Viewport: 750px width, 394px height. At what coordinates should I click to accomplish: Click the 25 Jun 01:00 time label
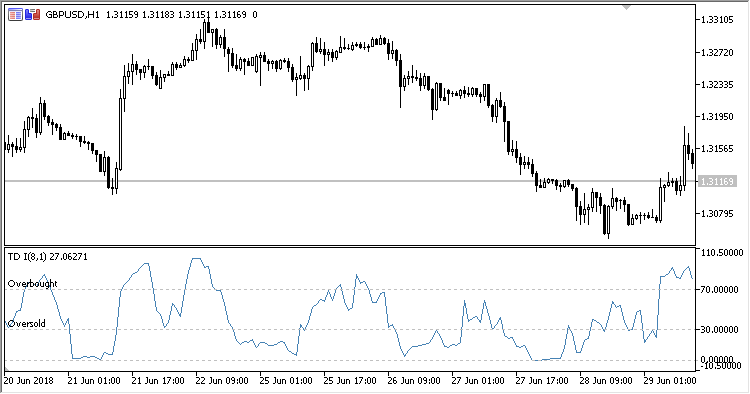tap(286, 381)
